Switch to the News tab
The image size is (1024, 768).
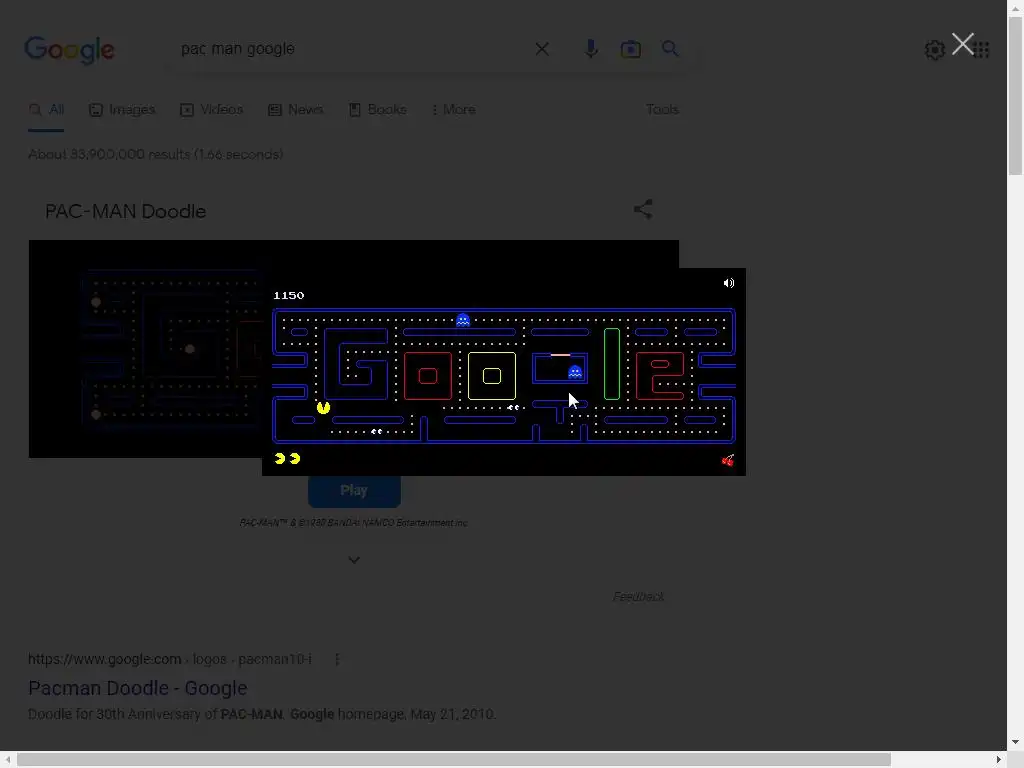click(x=295, y=110)
